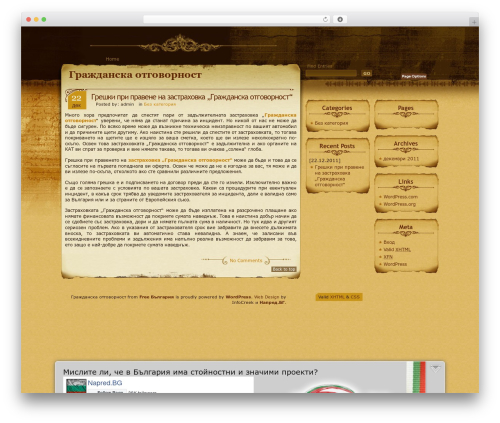Click the Back to top button
500x423 pixels.
tap(284, 269)
